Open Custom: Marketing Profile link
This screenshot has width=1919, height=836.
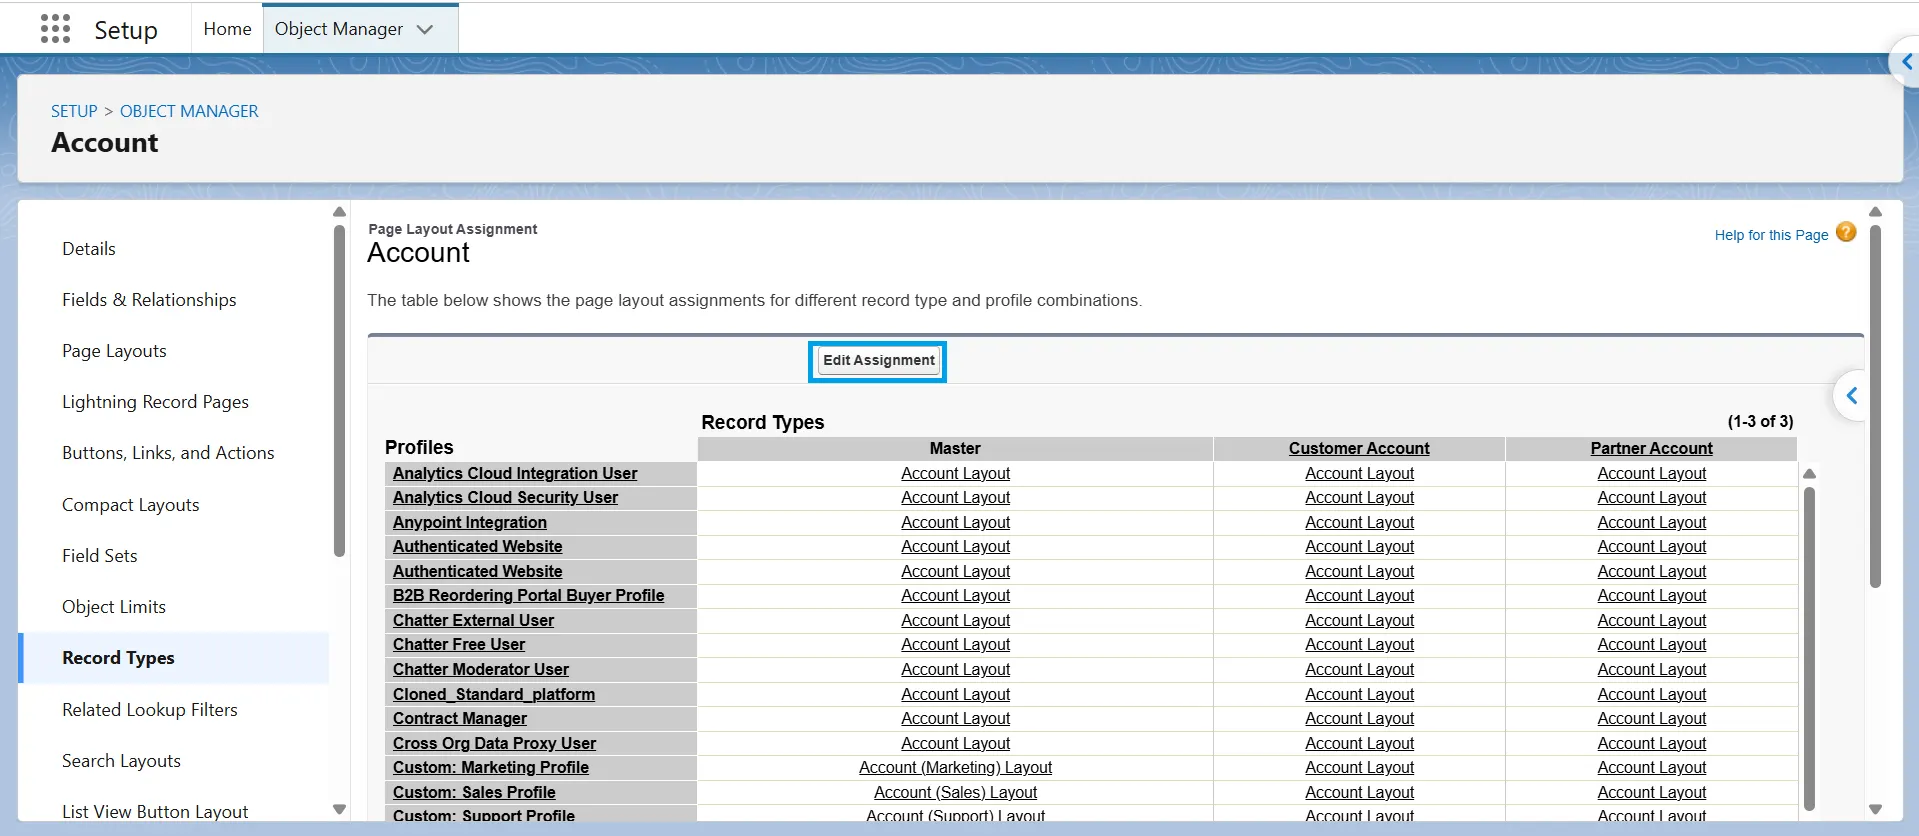[x=491, y=768]
